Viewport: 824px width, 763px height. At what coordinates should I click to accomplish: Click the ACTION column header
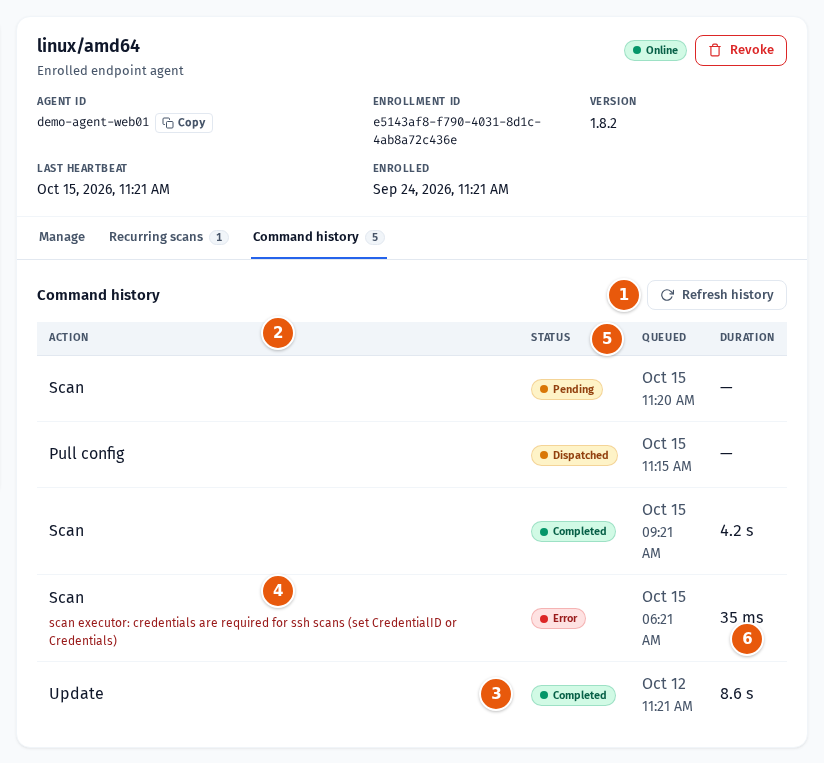[x=69, y=337]
